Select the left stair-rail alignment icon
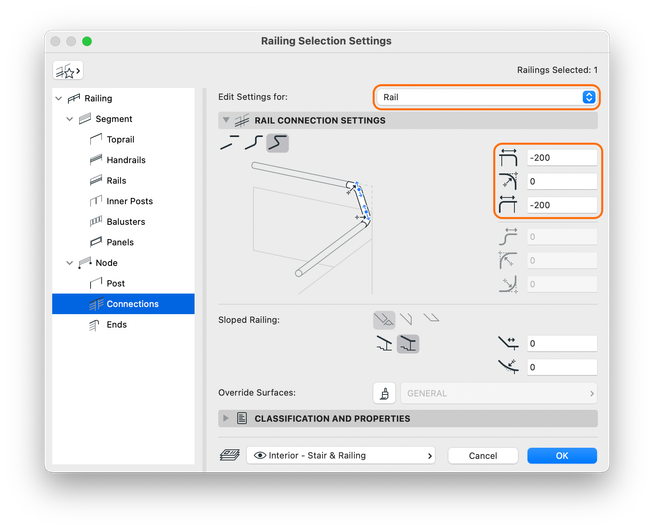The width and height of the screenshot is (654, 531). [x=384, y=344]
